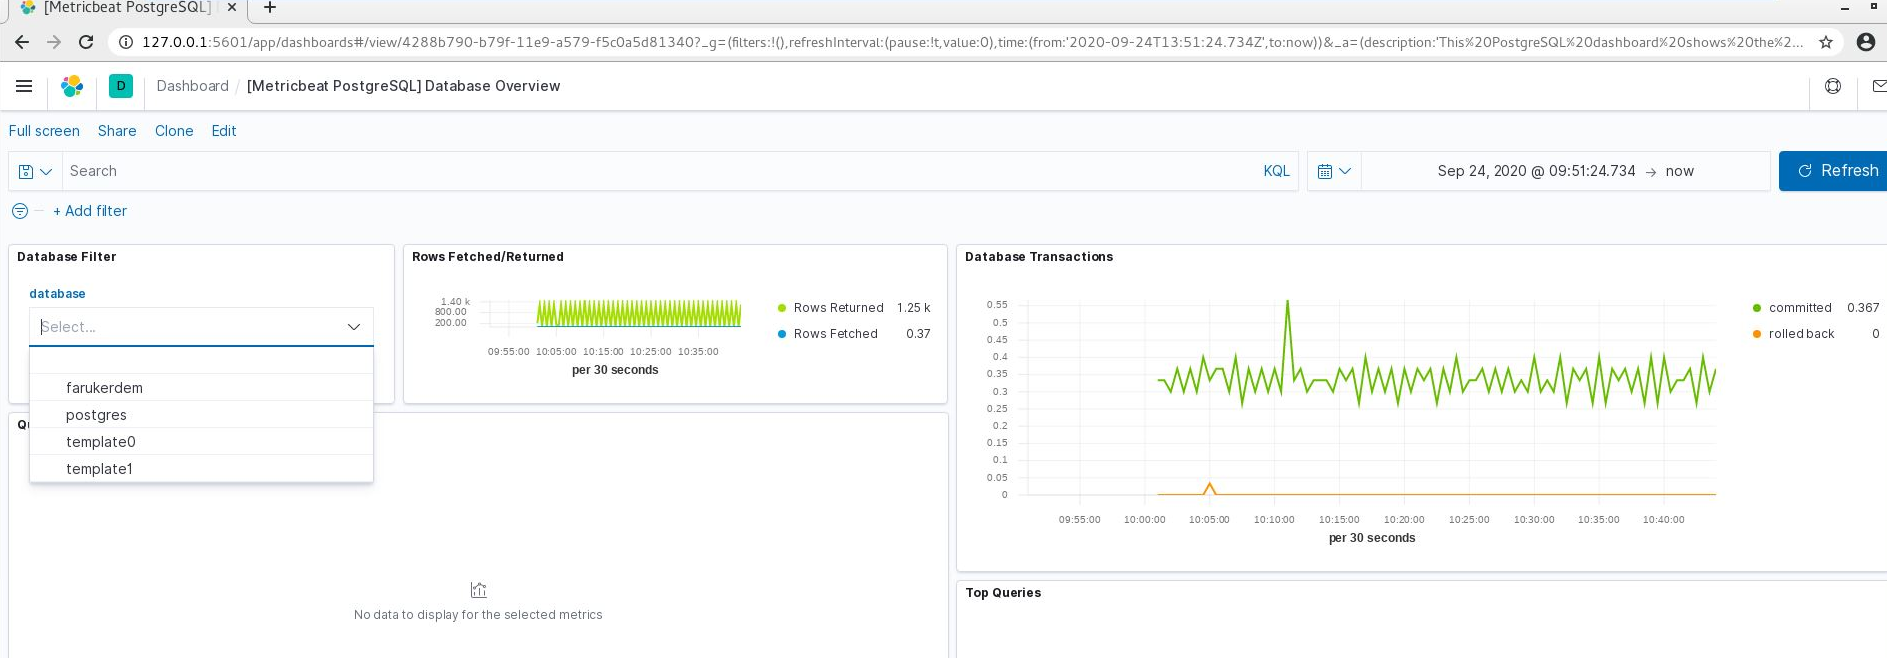Click the Top Queries panel title
Screen dimensions: 1887x658
[1003, 593]
